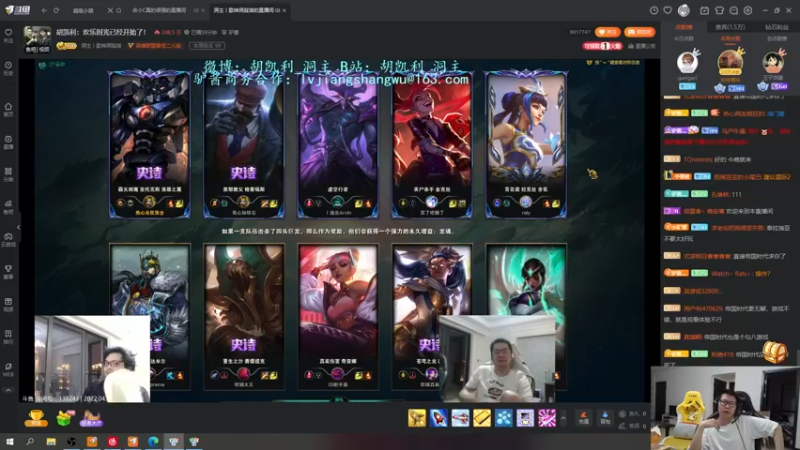Send the blue snowflake gift

tap(504, 418)
